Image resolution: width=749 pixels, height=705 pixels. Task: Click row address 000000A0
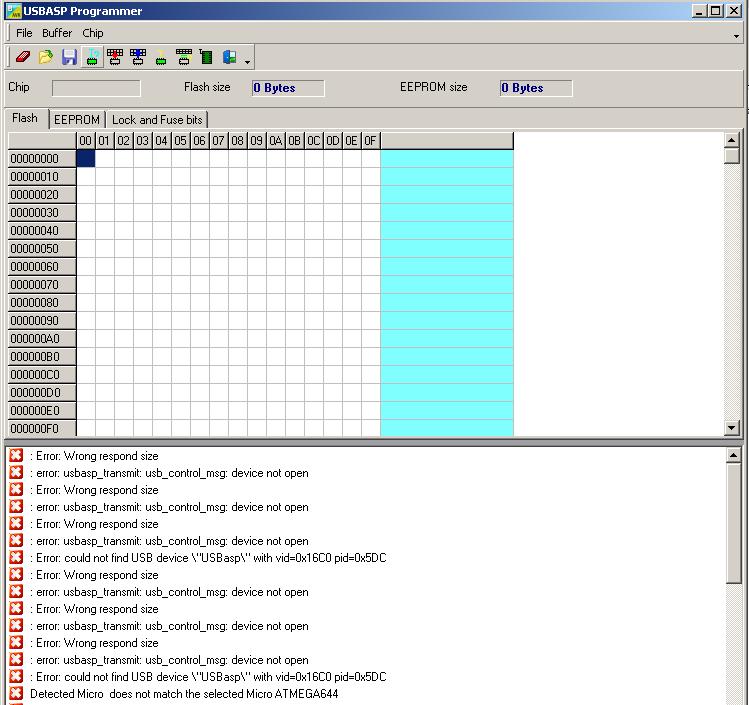42,339
